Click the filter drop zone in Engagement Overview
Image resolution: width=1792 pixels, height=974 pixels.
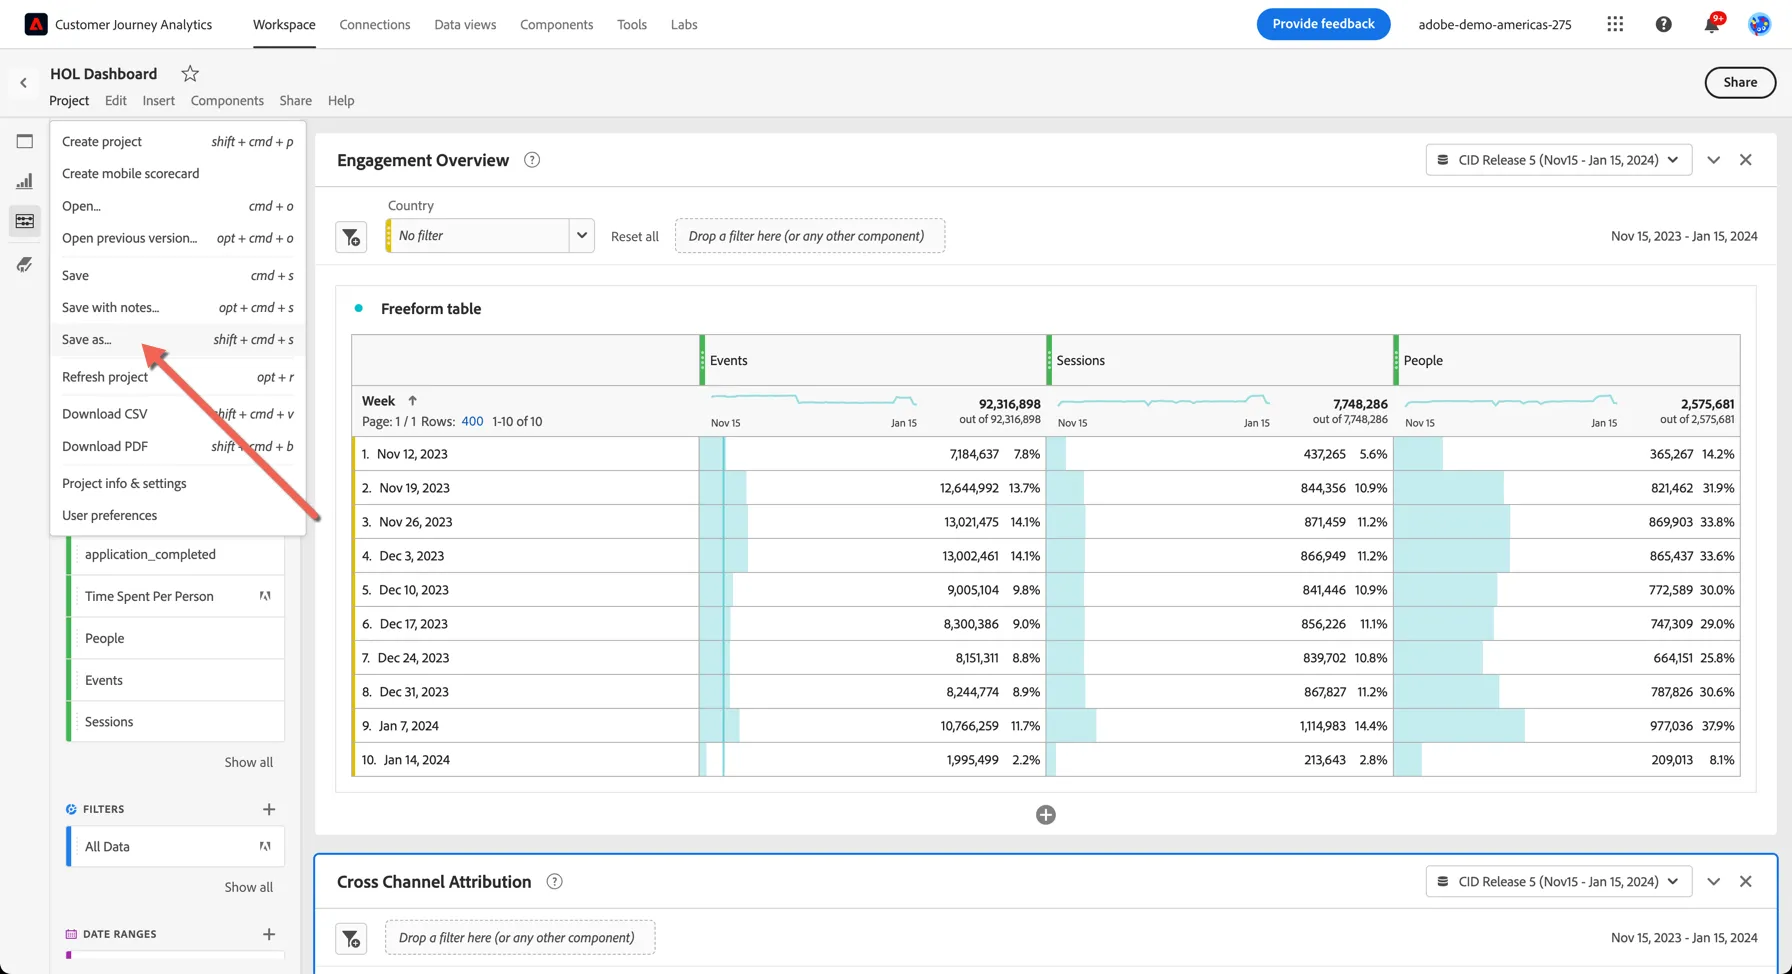point(810,236)
